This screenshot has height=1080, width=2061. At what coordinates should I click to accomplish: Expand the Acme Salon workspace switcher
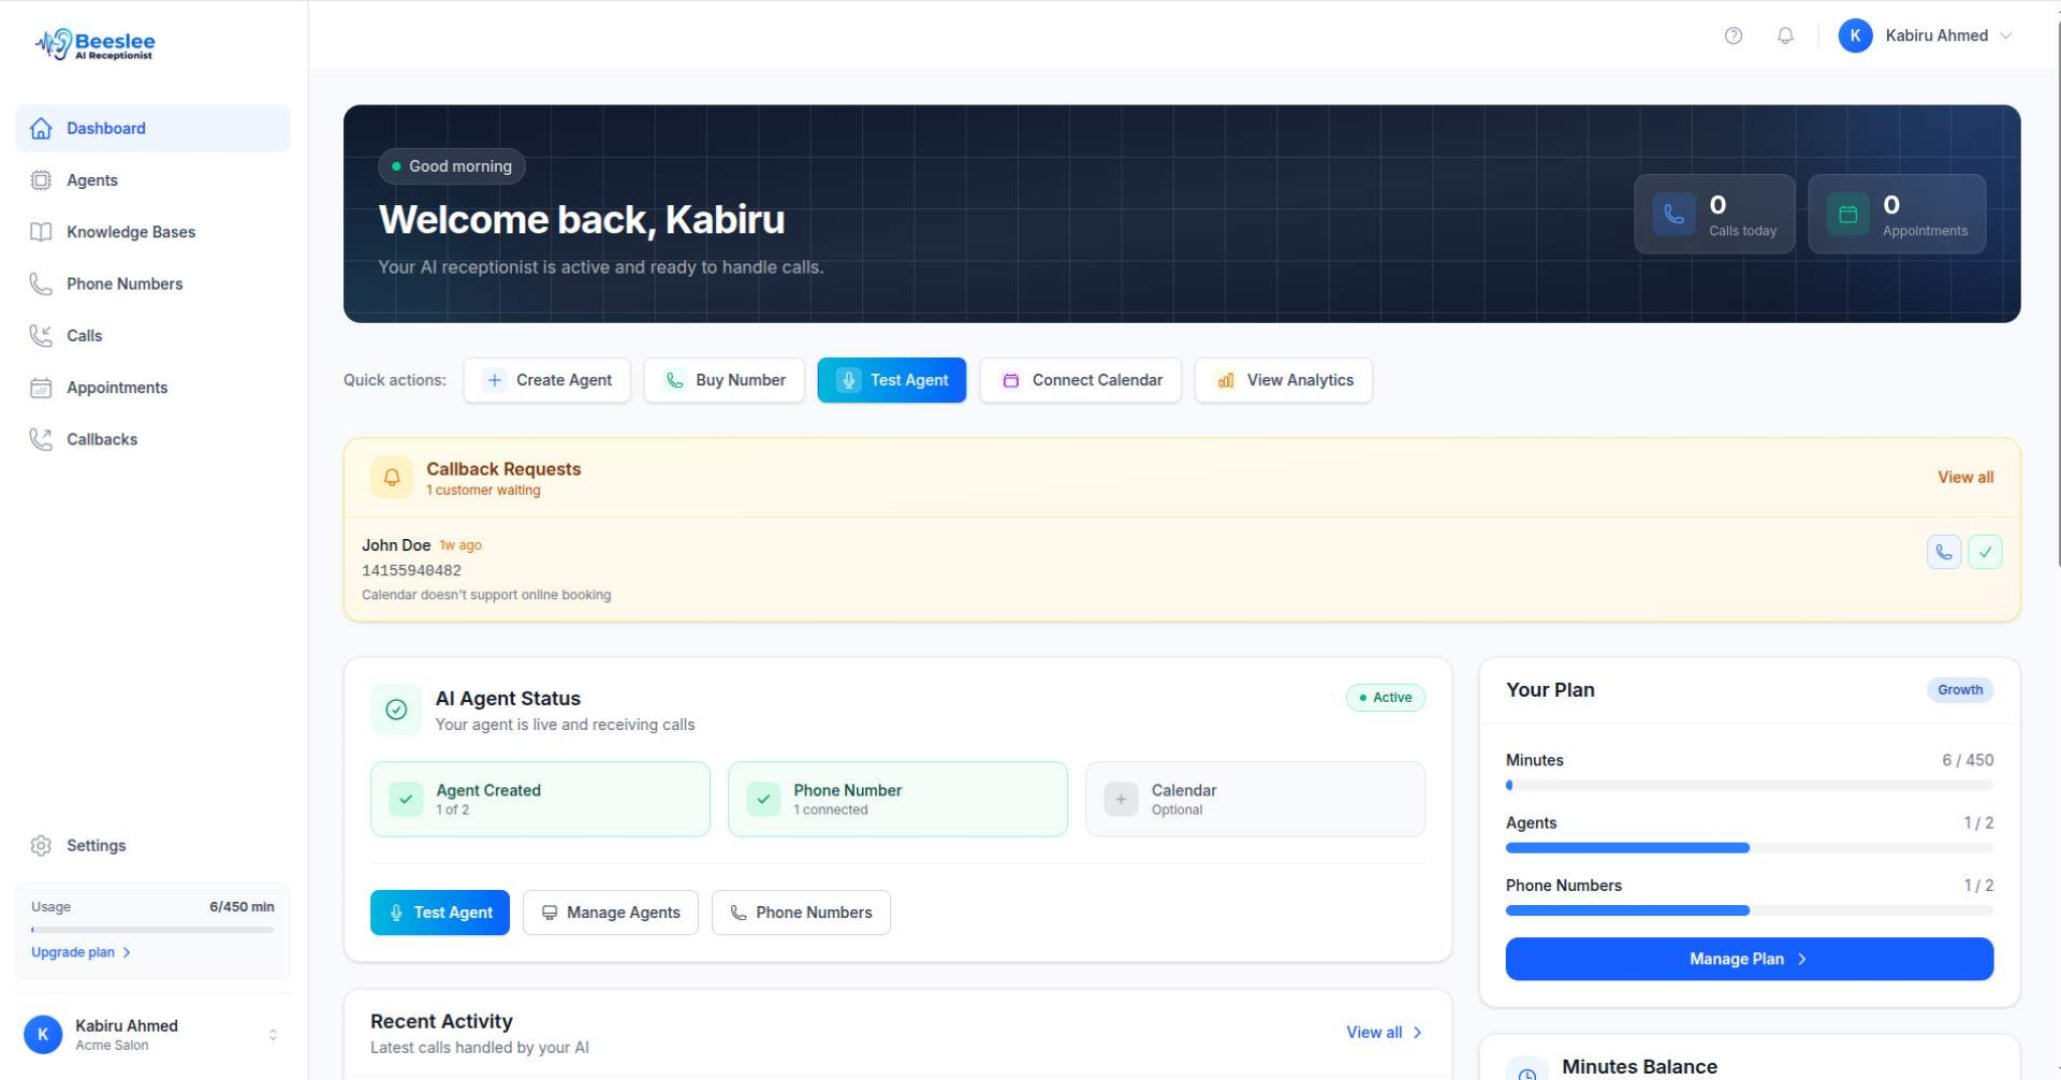pos(271,1034)
